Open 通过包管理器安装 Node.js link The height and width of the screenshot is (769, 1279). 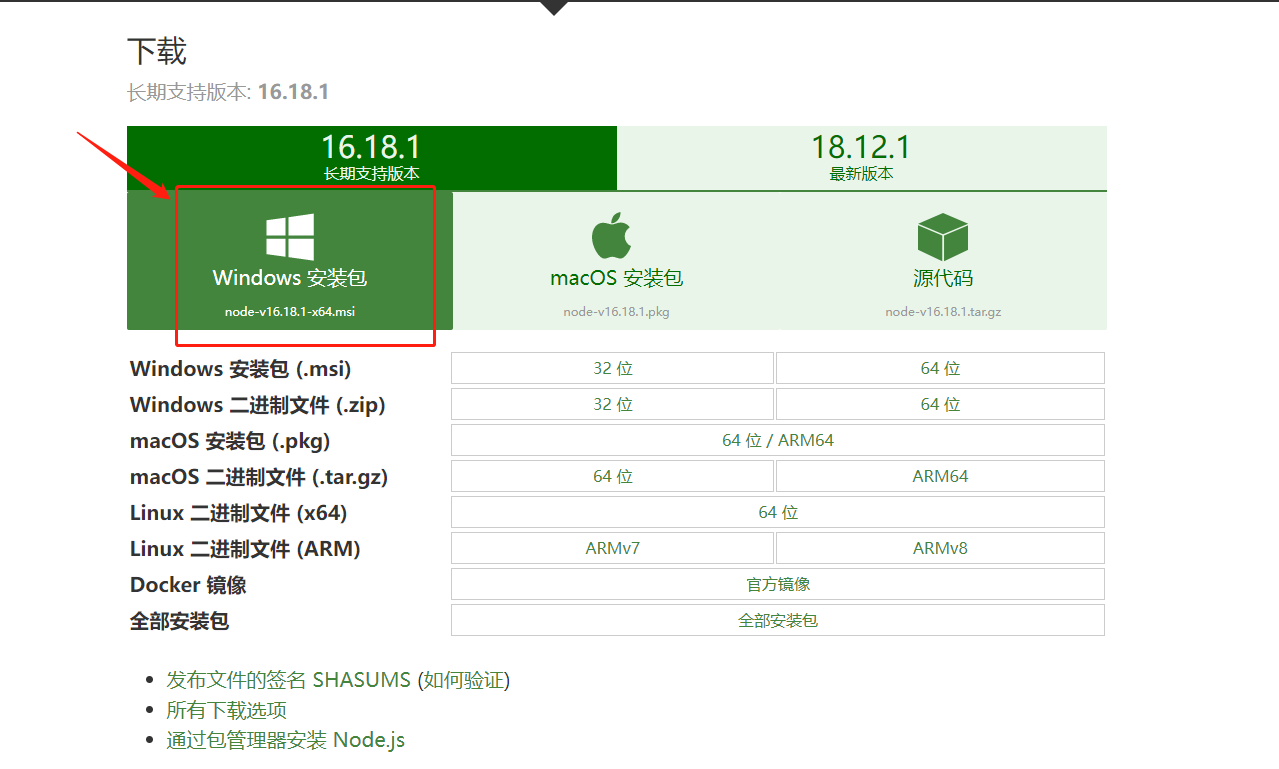point(285,740)
